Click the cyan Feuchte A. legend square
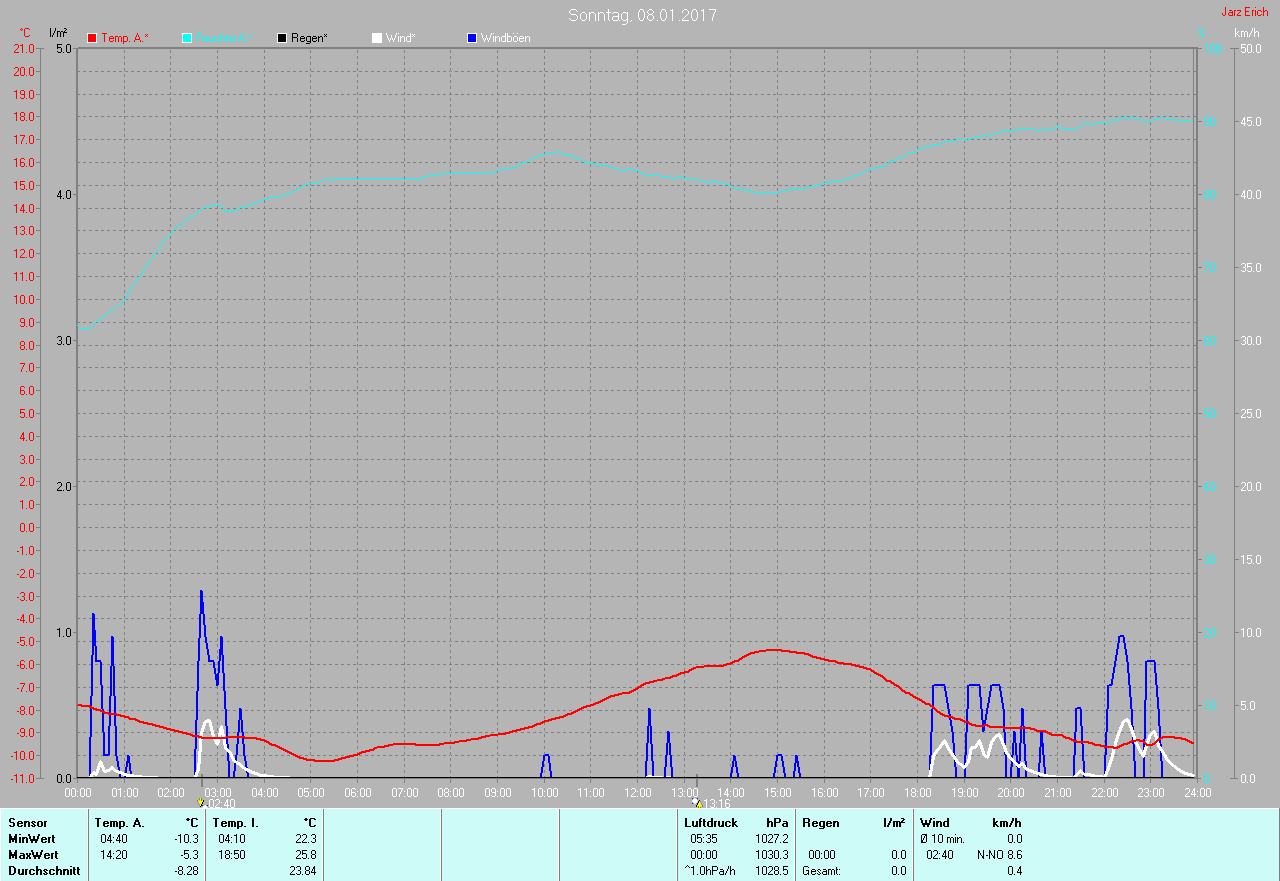The width and height of the screenshot is (1280, 881). 187,38
